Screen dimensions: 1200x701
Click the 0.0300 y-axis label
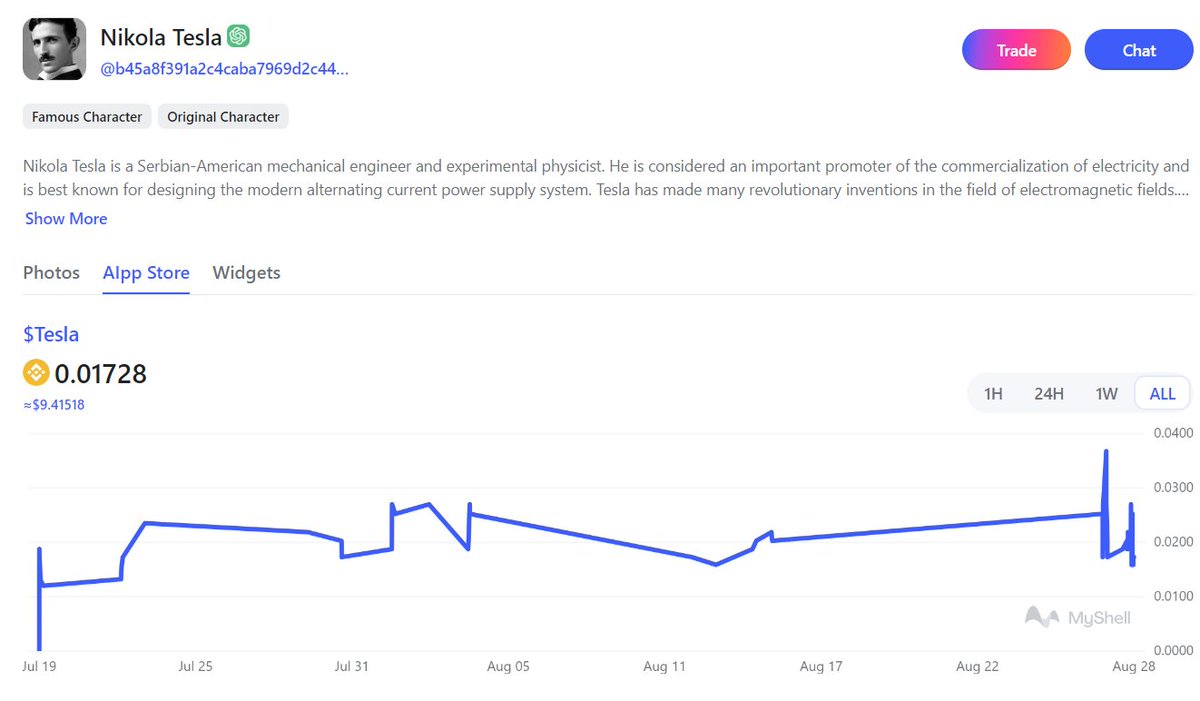(1172, 487)
